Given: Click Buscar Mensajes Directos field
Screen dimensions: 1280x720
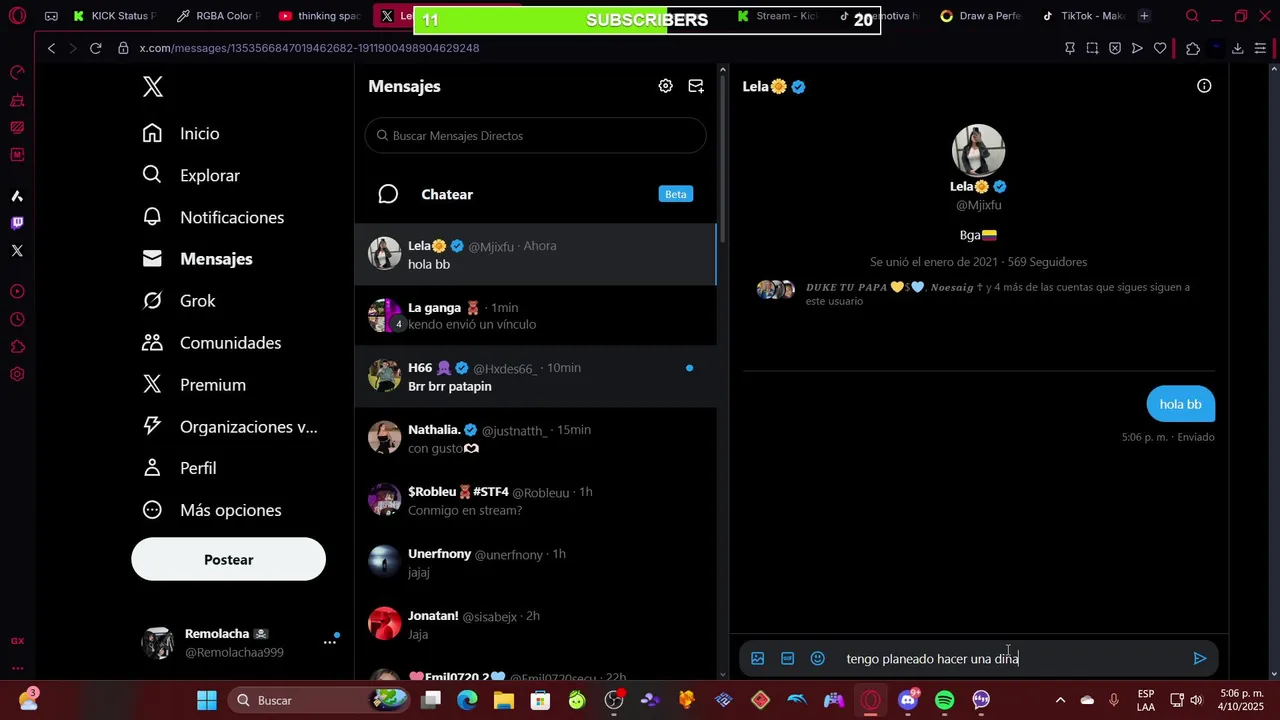Looking at the screenshot, I should 535,136.
